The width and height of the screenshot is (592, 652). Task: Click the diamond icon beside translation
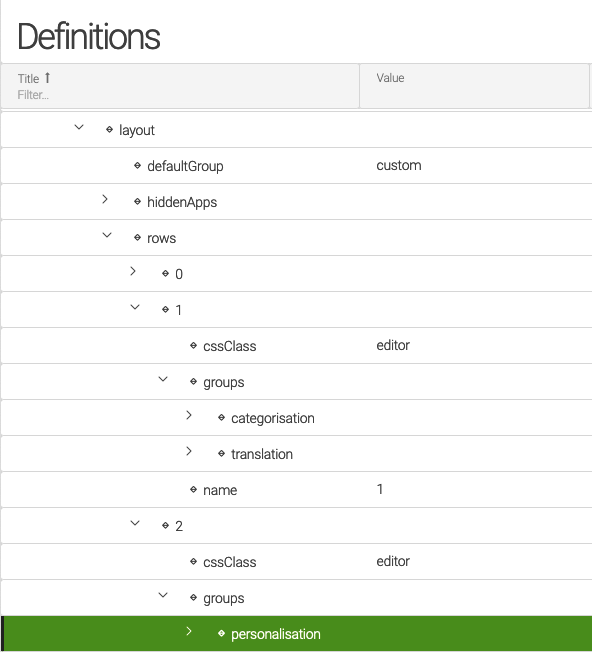tap(222, 454)
